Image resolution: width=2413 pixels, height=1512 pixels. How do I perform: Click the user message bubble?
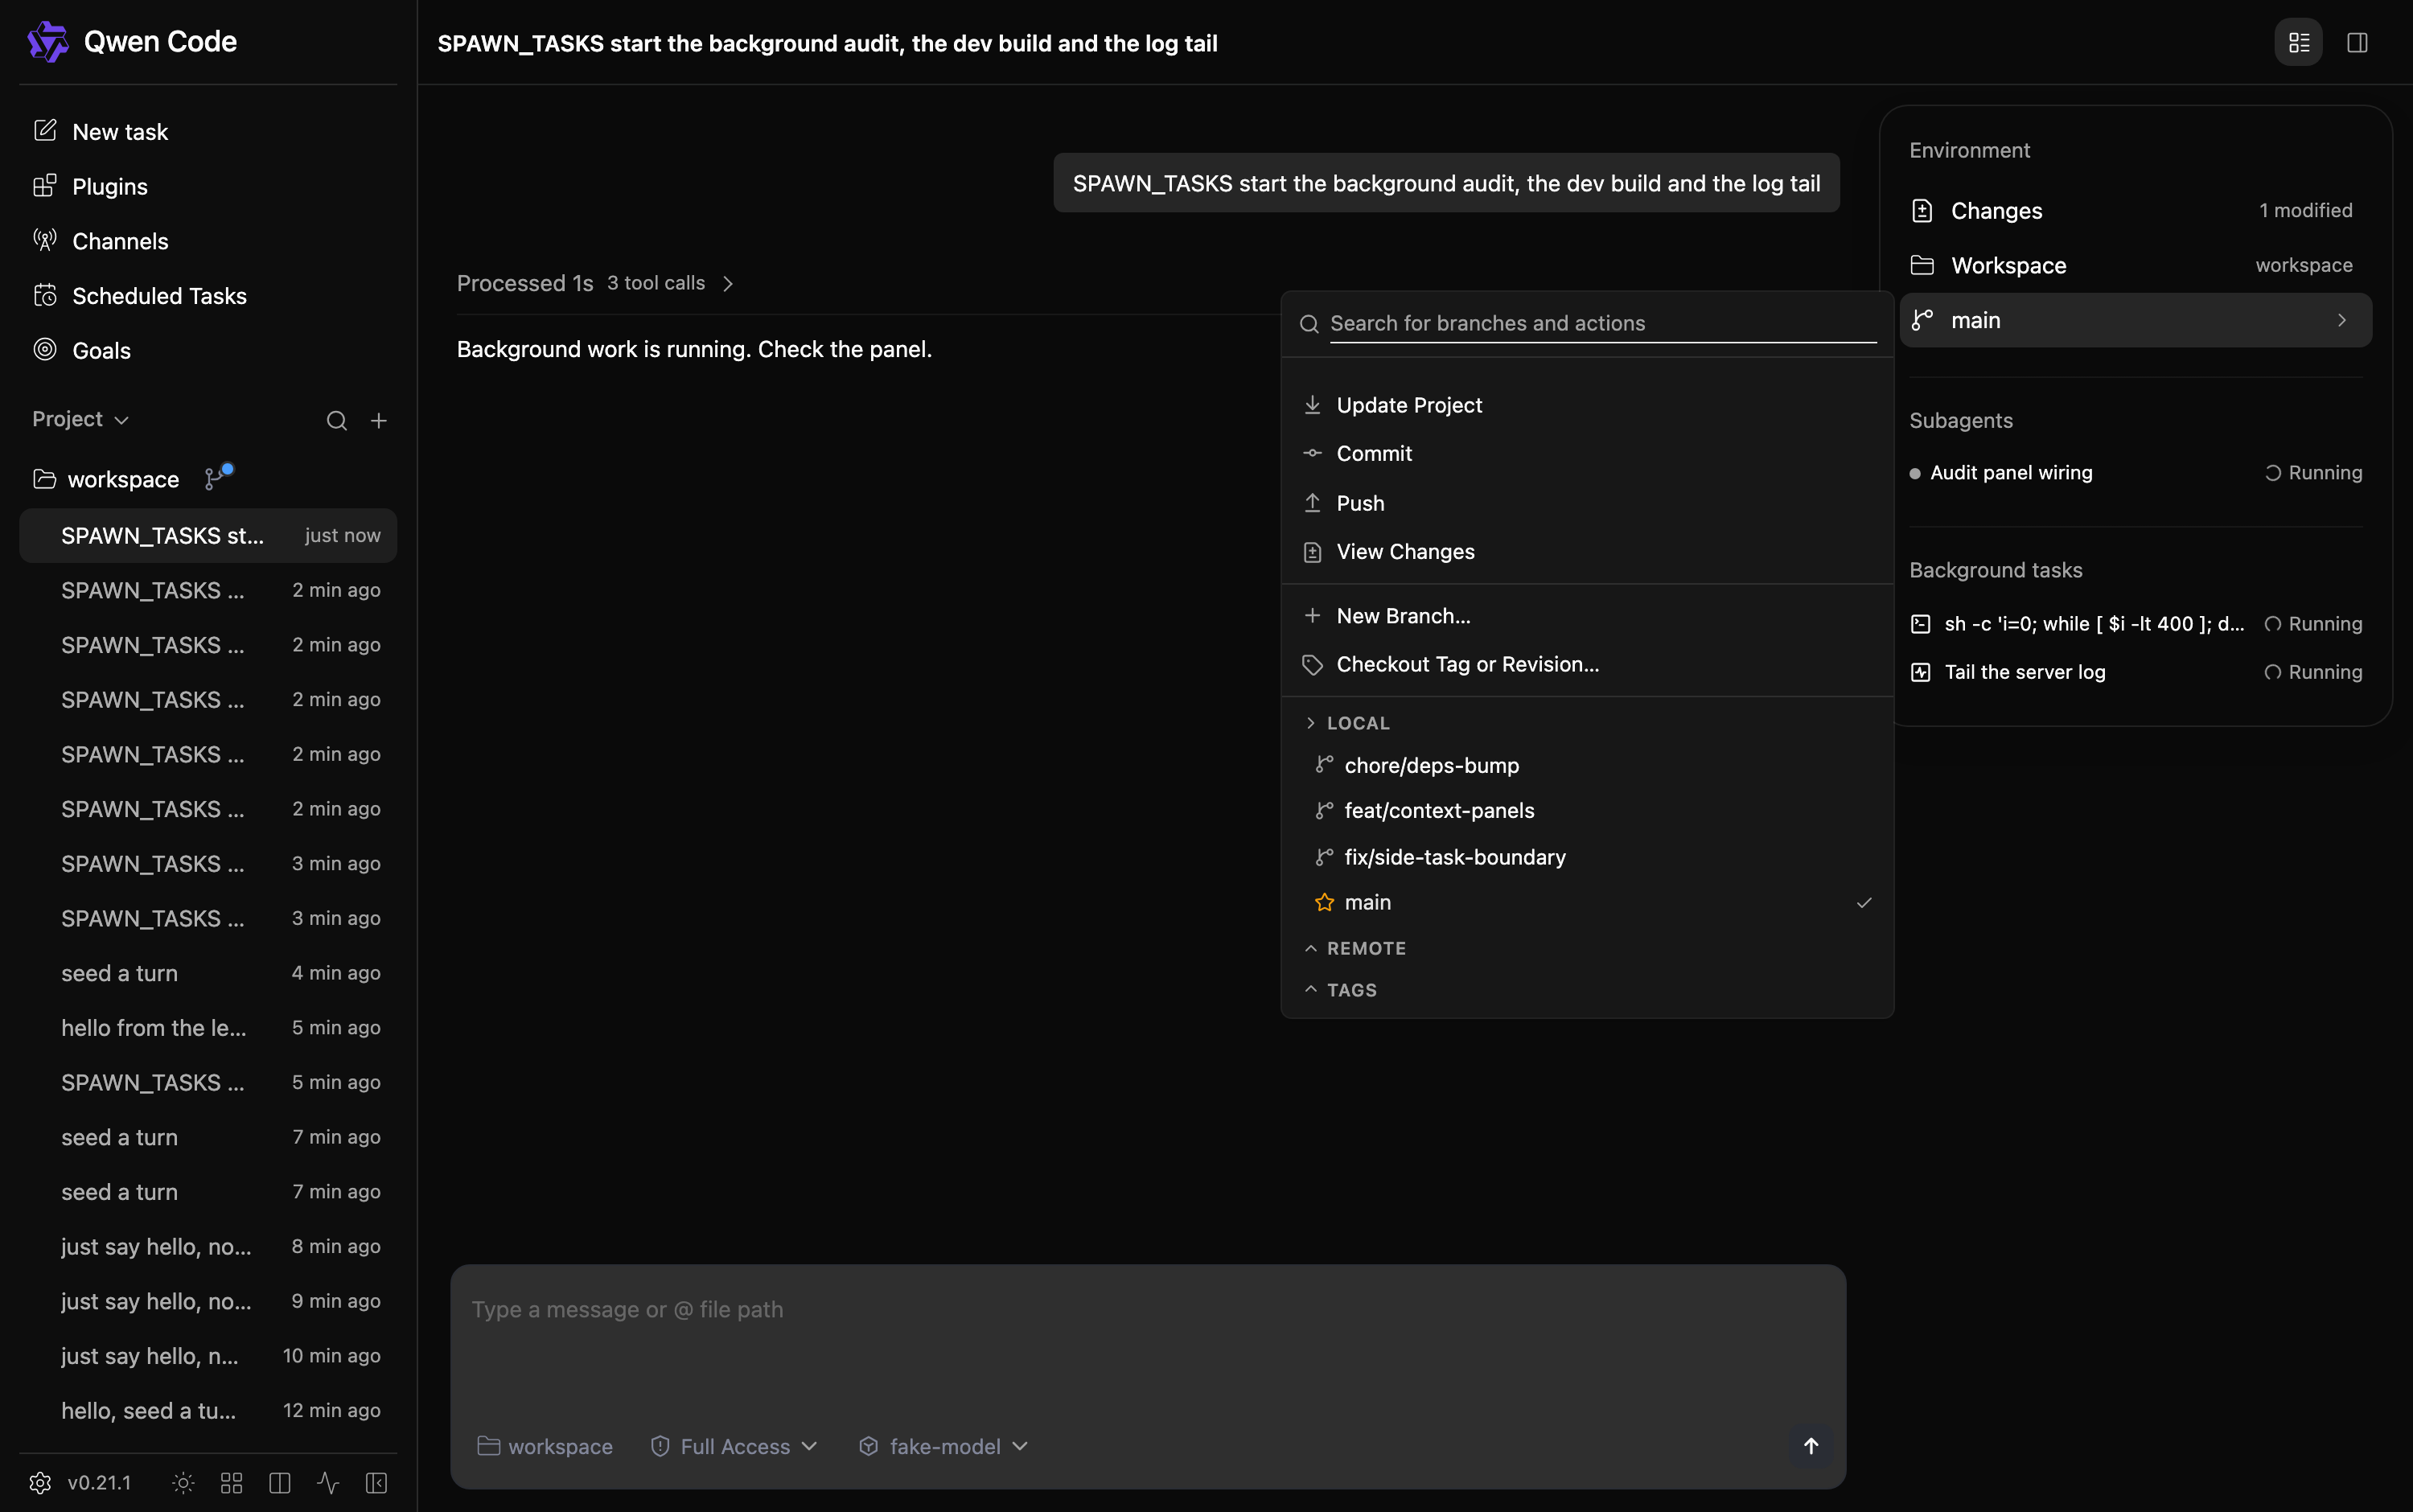pos(1446,183)
